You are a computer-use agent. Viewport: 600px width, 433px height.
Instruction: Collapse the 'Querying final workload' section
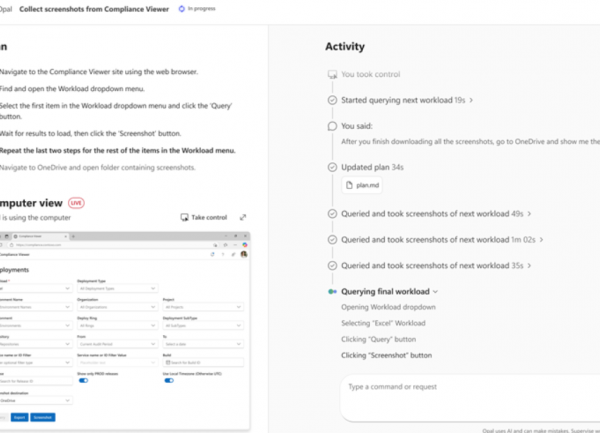[x=436, y=291]
